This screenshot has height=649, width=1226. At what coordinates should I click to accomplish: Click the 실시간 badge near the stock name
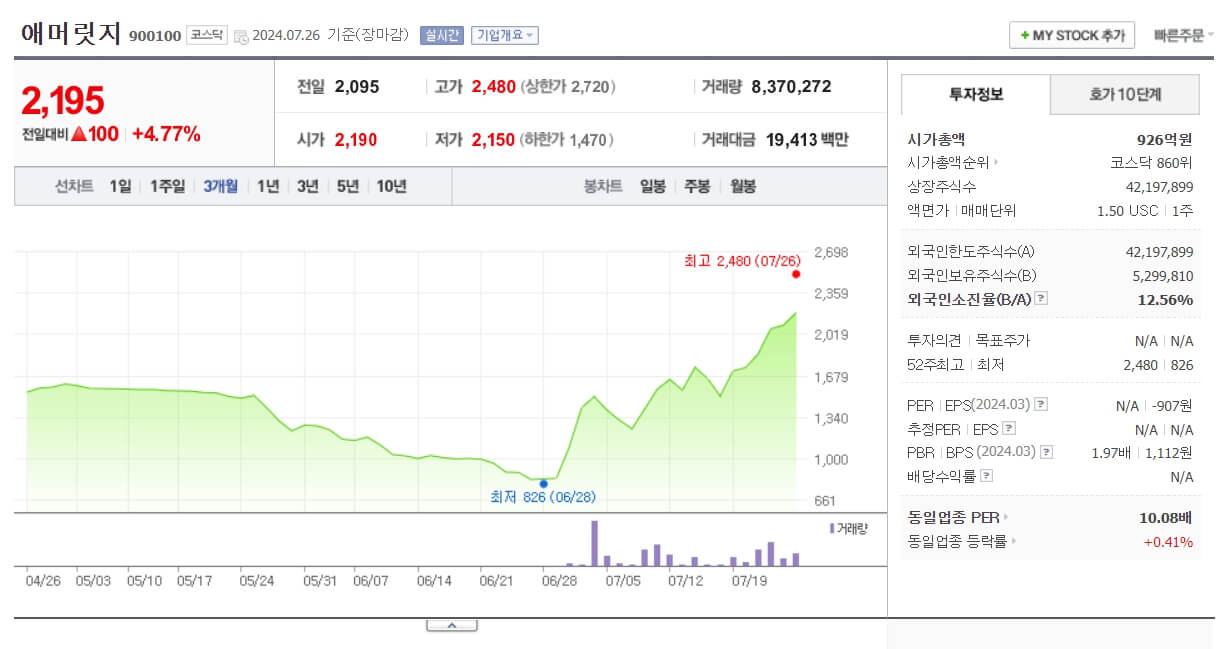coord(442,33)
